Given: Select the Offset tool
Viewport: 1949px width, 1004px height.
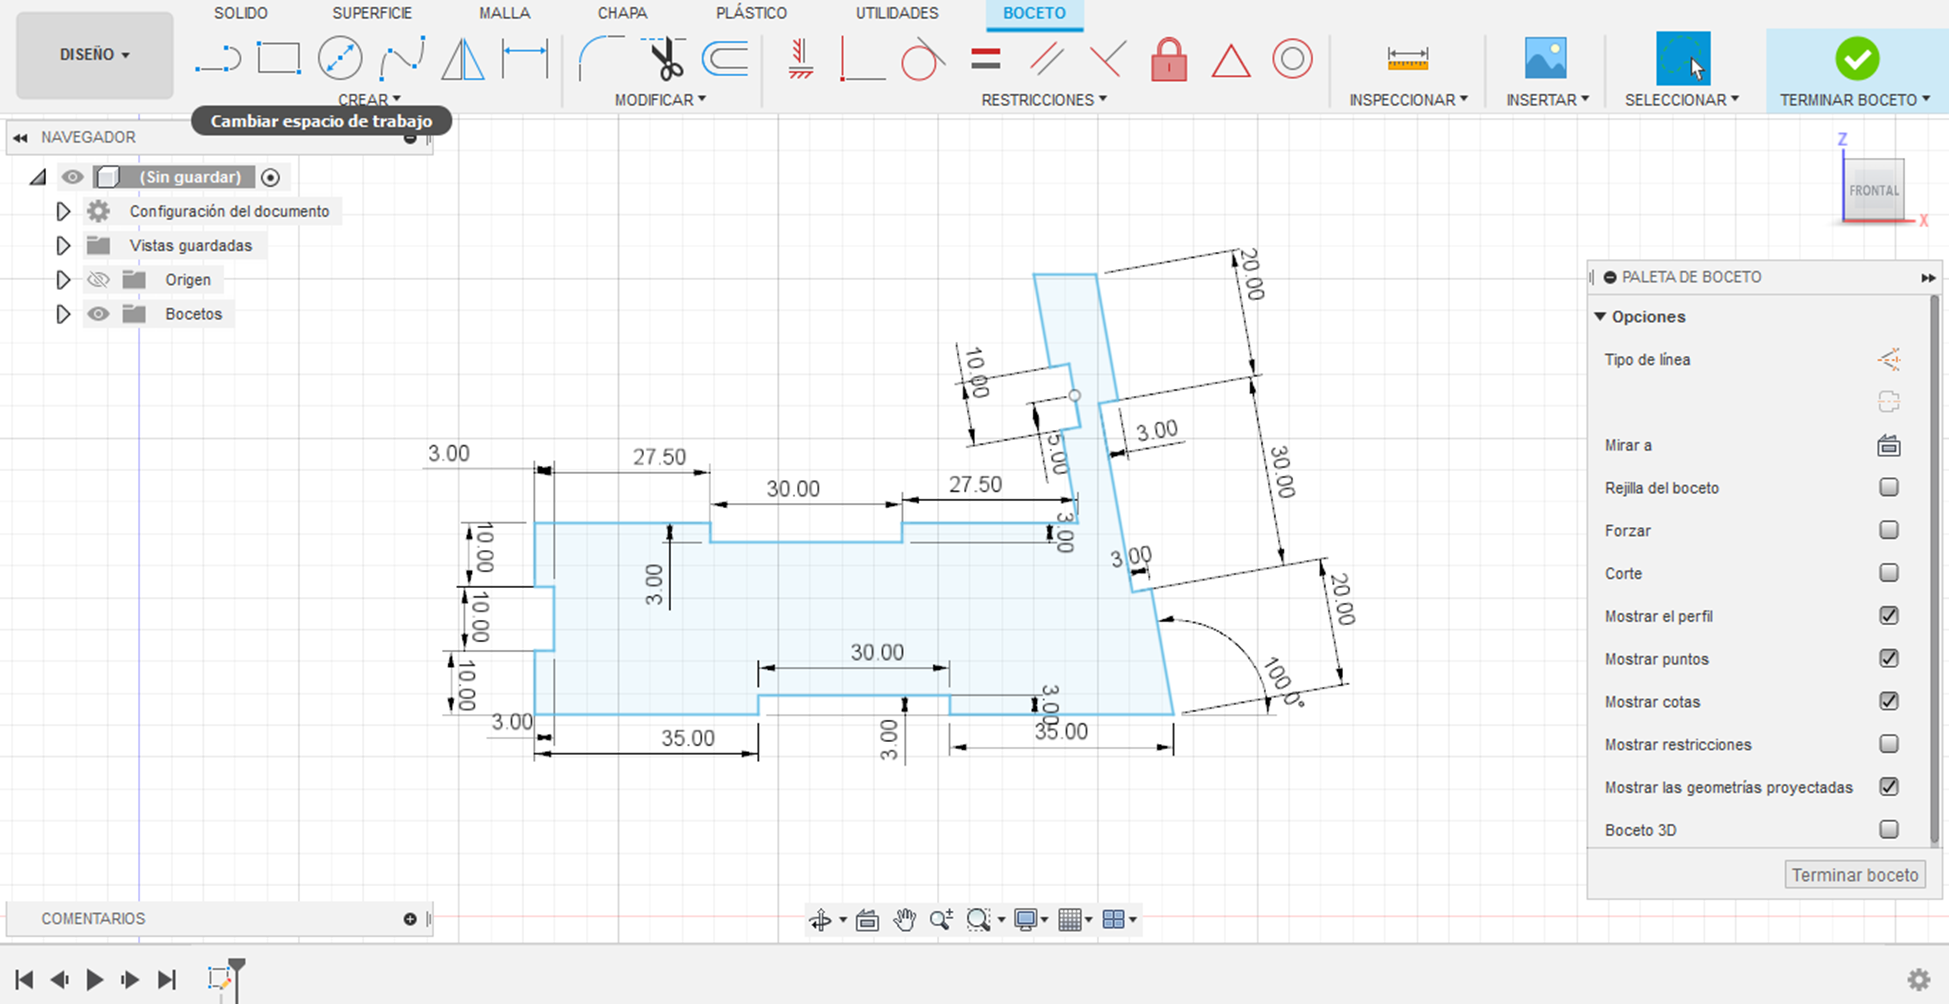Looking at the screenshot, I should (725, 59).
